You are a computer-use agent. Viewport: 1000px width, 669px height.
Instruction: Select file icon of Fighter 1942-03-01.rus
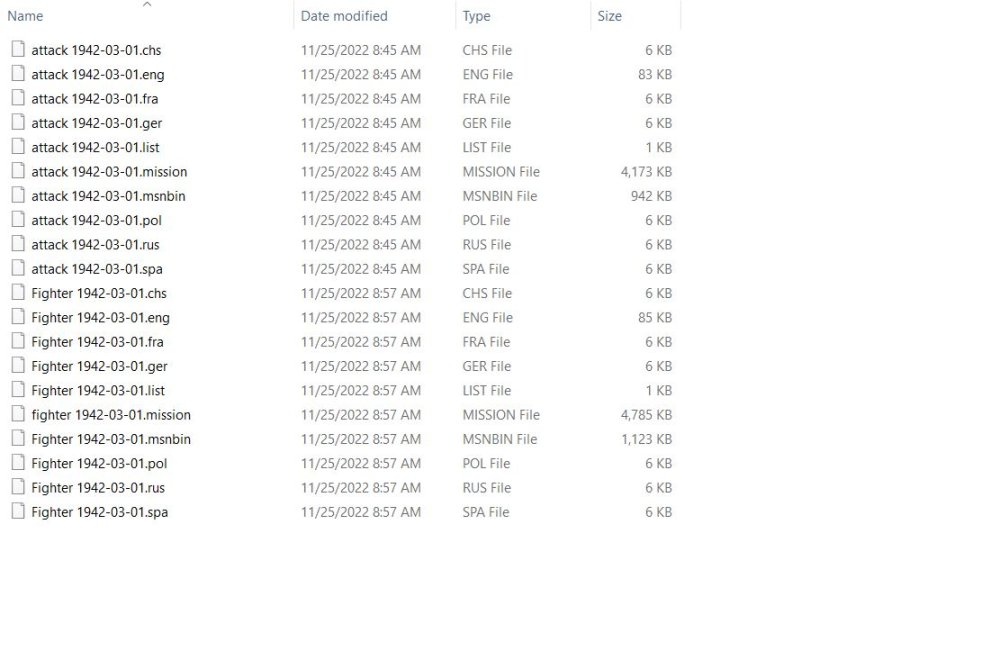pos(18,487)
